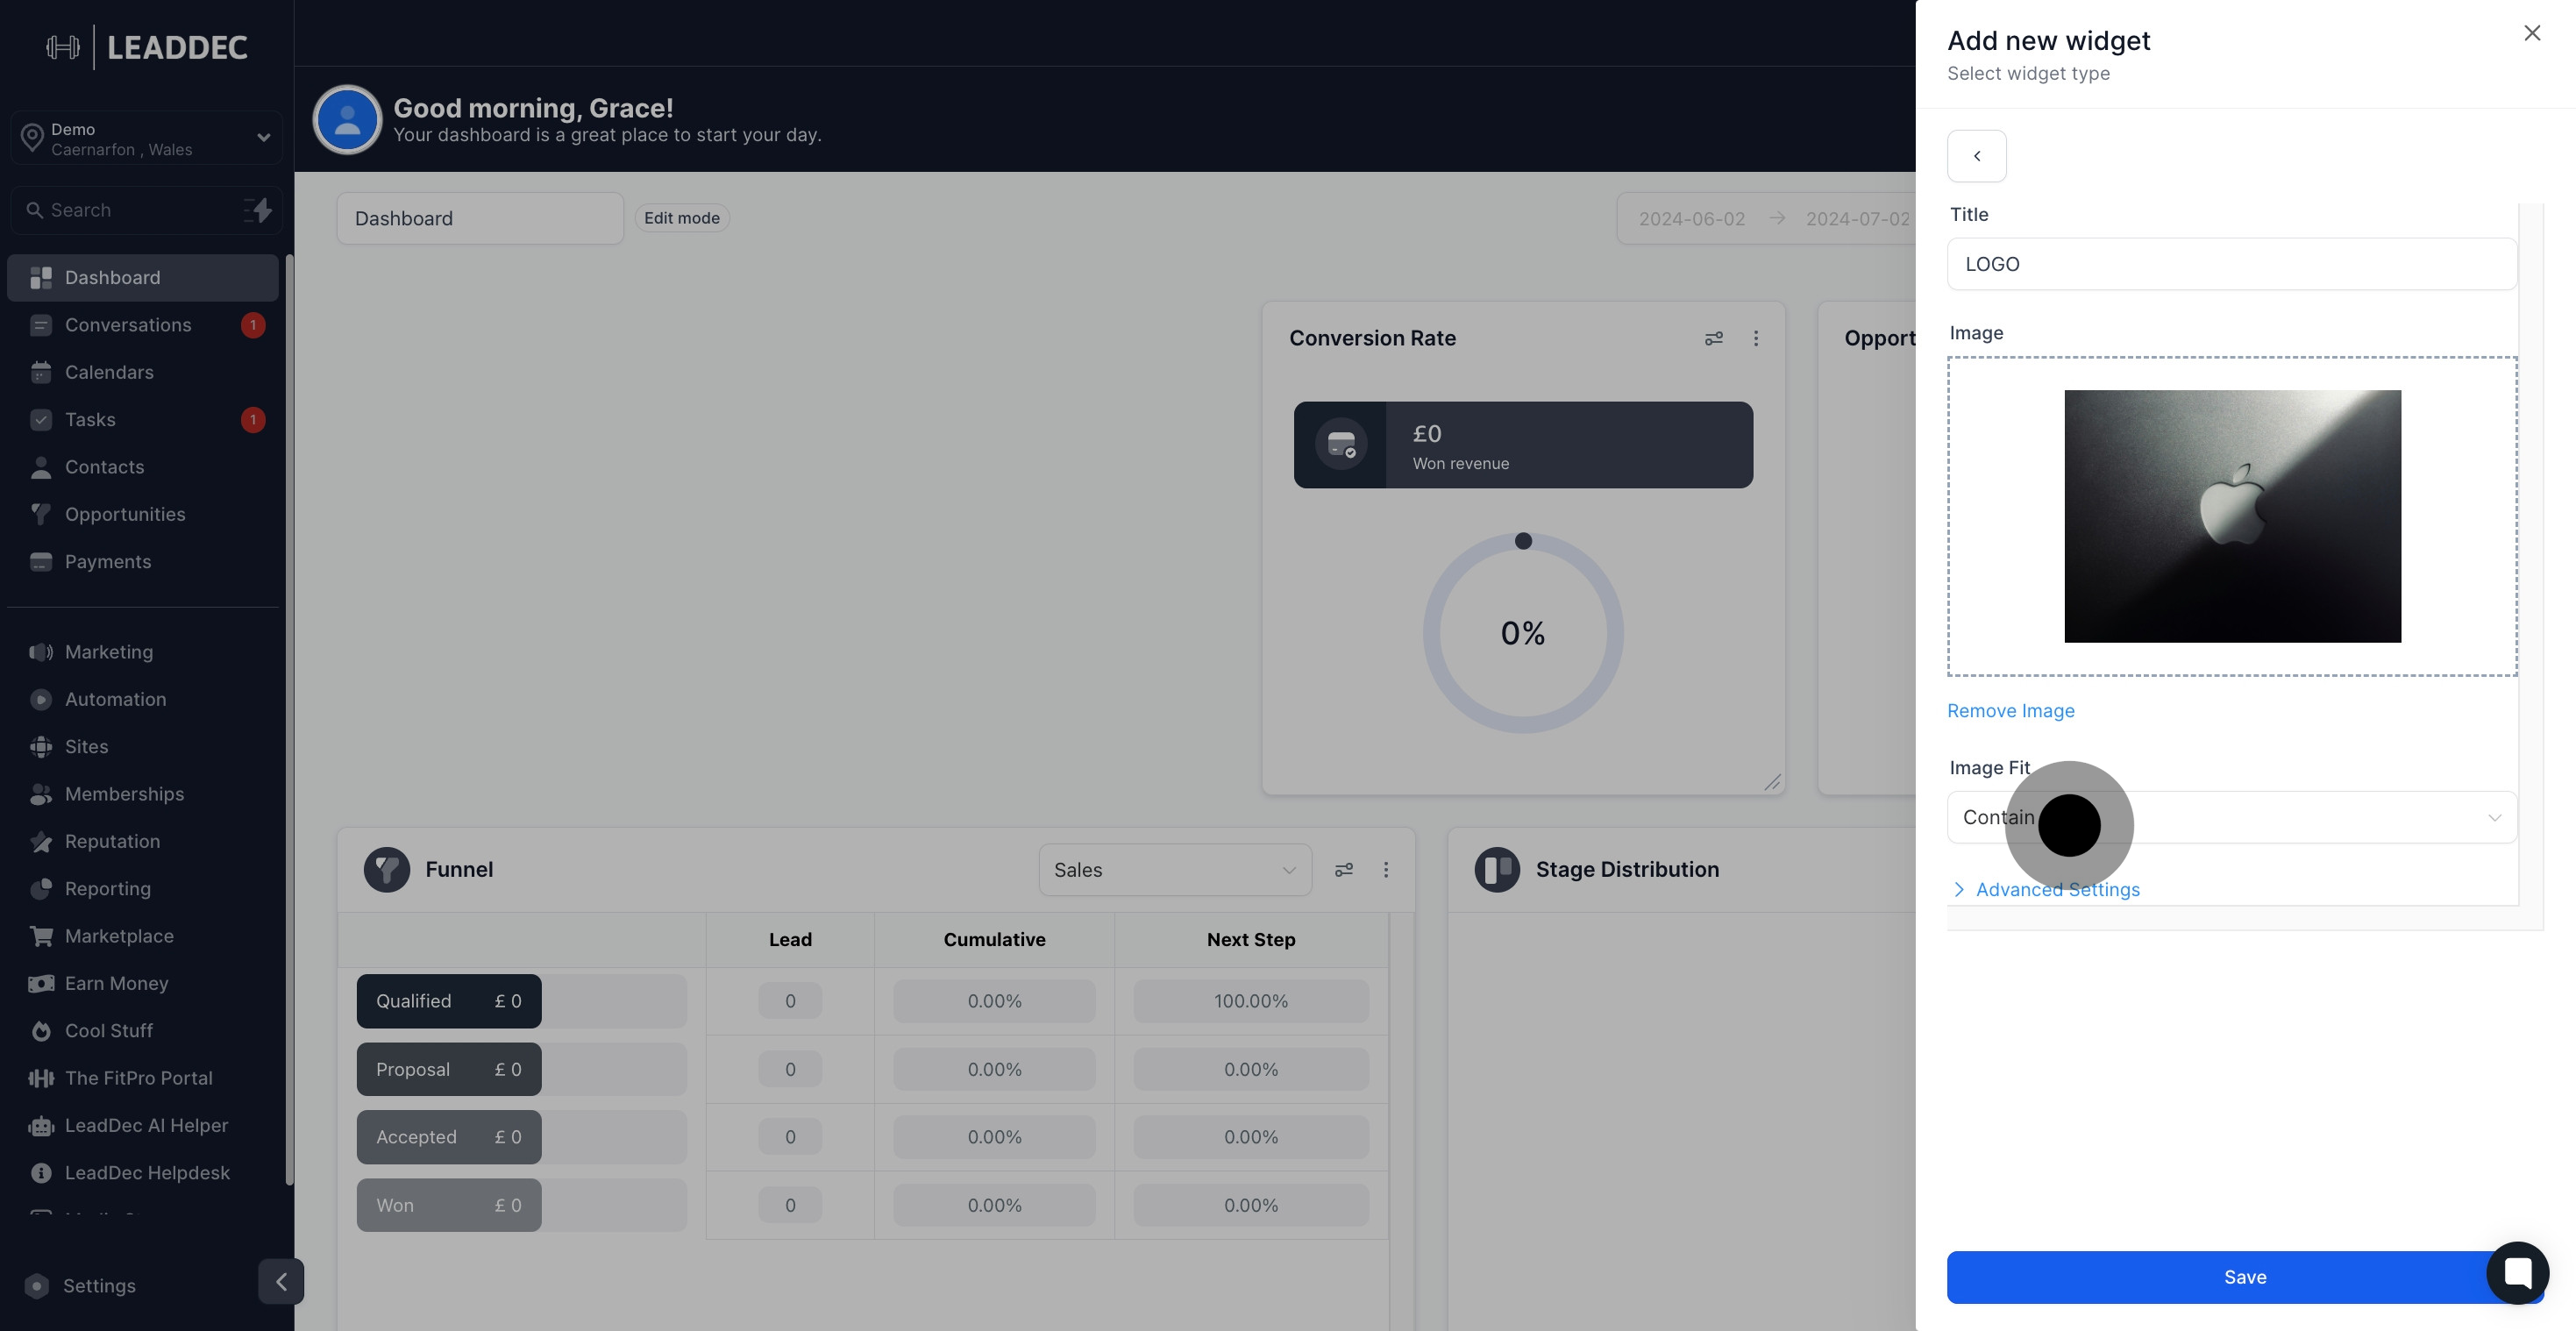Open Funnel widget three-dot menu
The image size is (2576, 1331).
coord(1386,870)
